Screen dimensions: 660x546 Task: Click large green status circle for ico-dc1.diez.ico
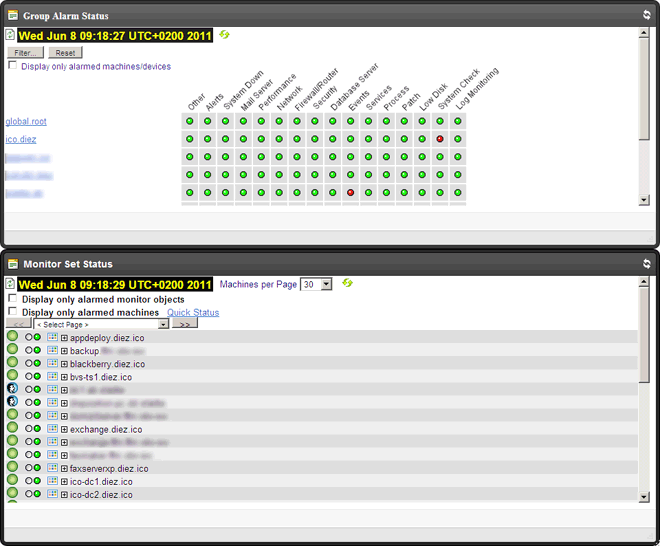point(13,479)
